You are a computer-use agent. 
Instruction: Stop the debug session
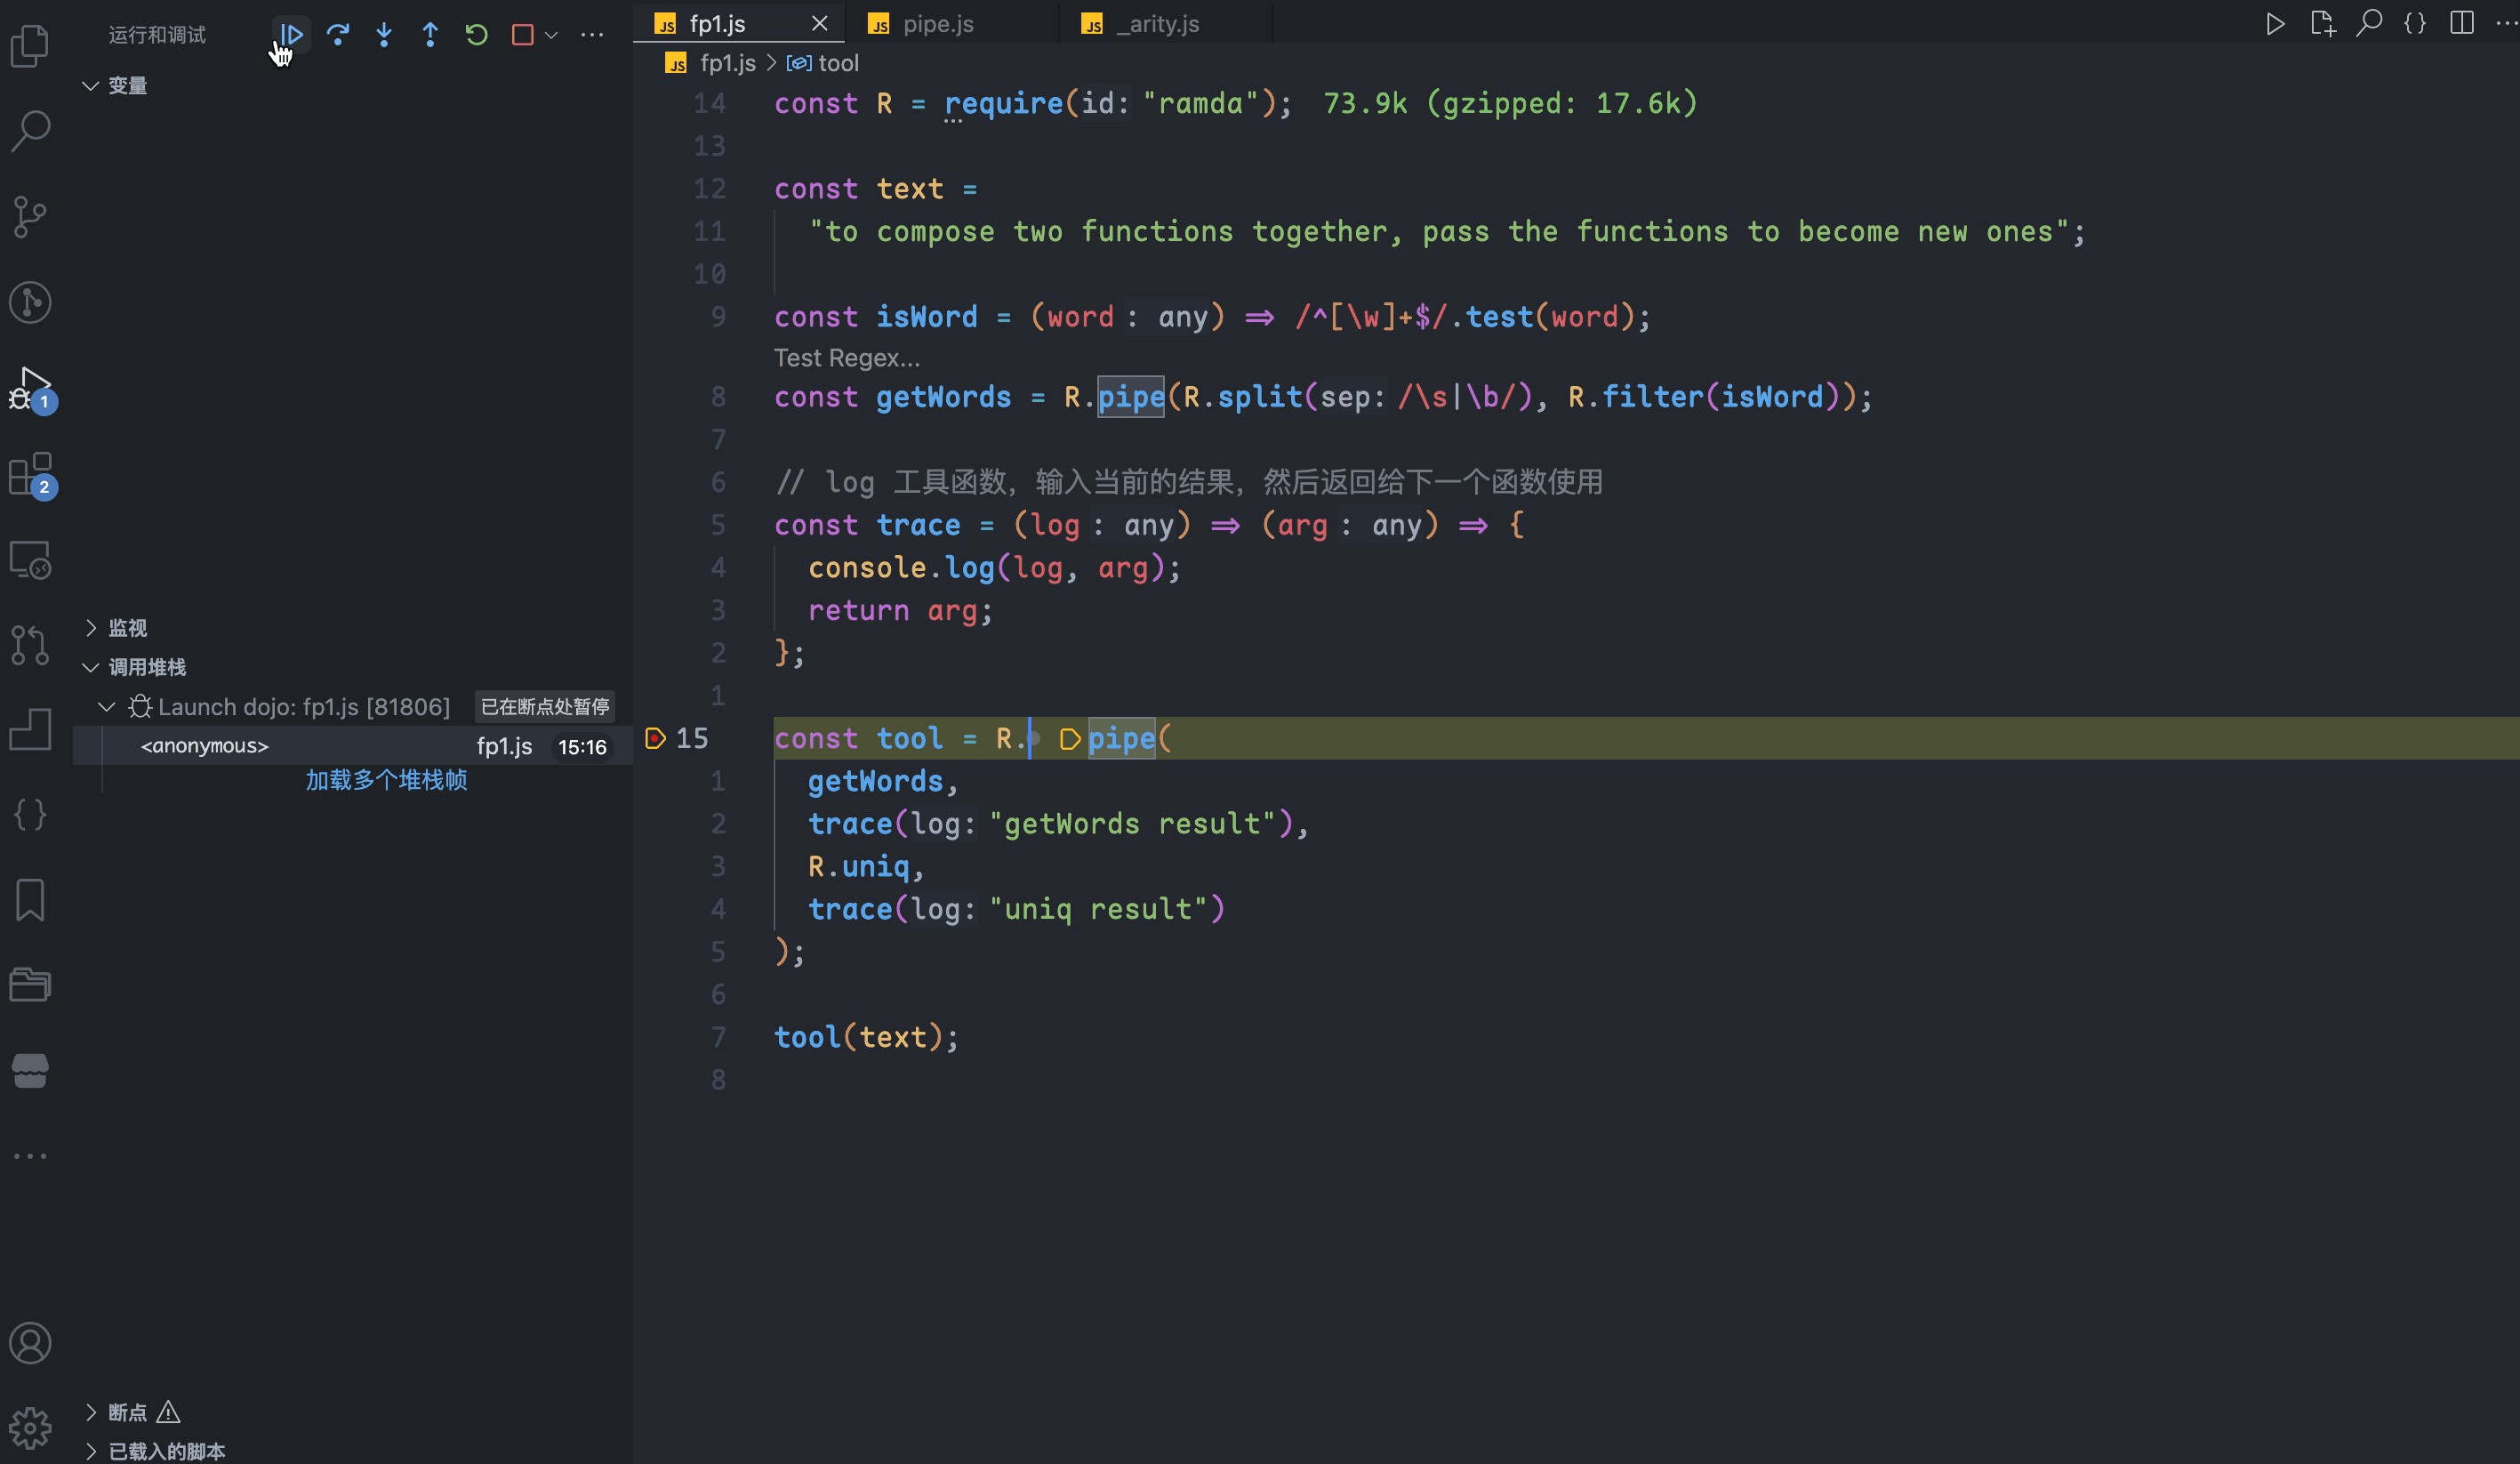pyautogui.click(x=522, y=35)
